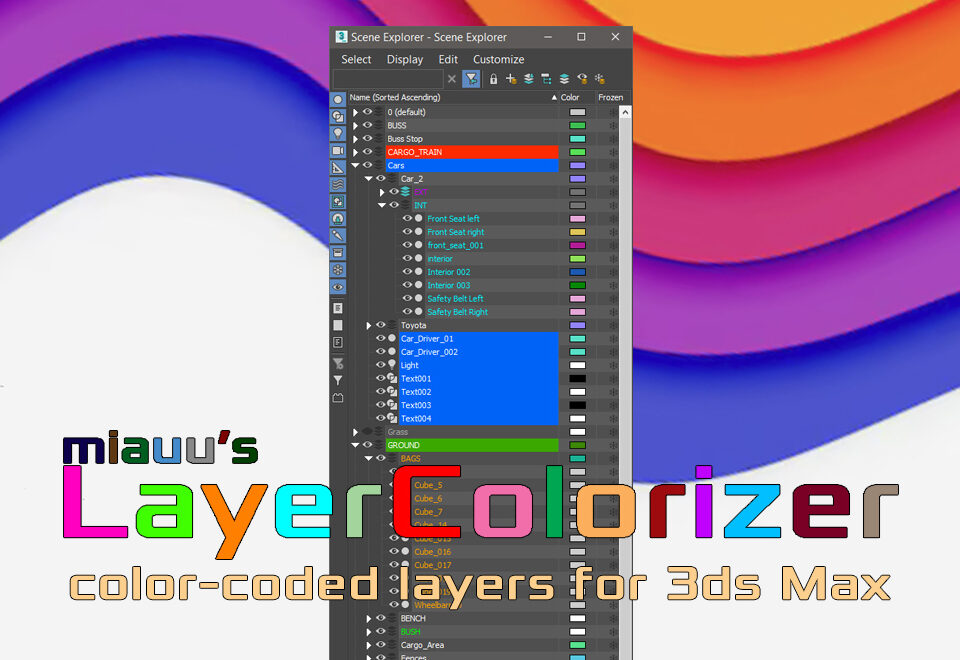The width and height of the screenshot is (960, 660).
Task: Collapse the Cars layer
Action: click(355, 166)
